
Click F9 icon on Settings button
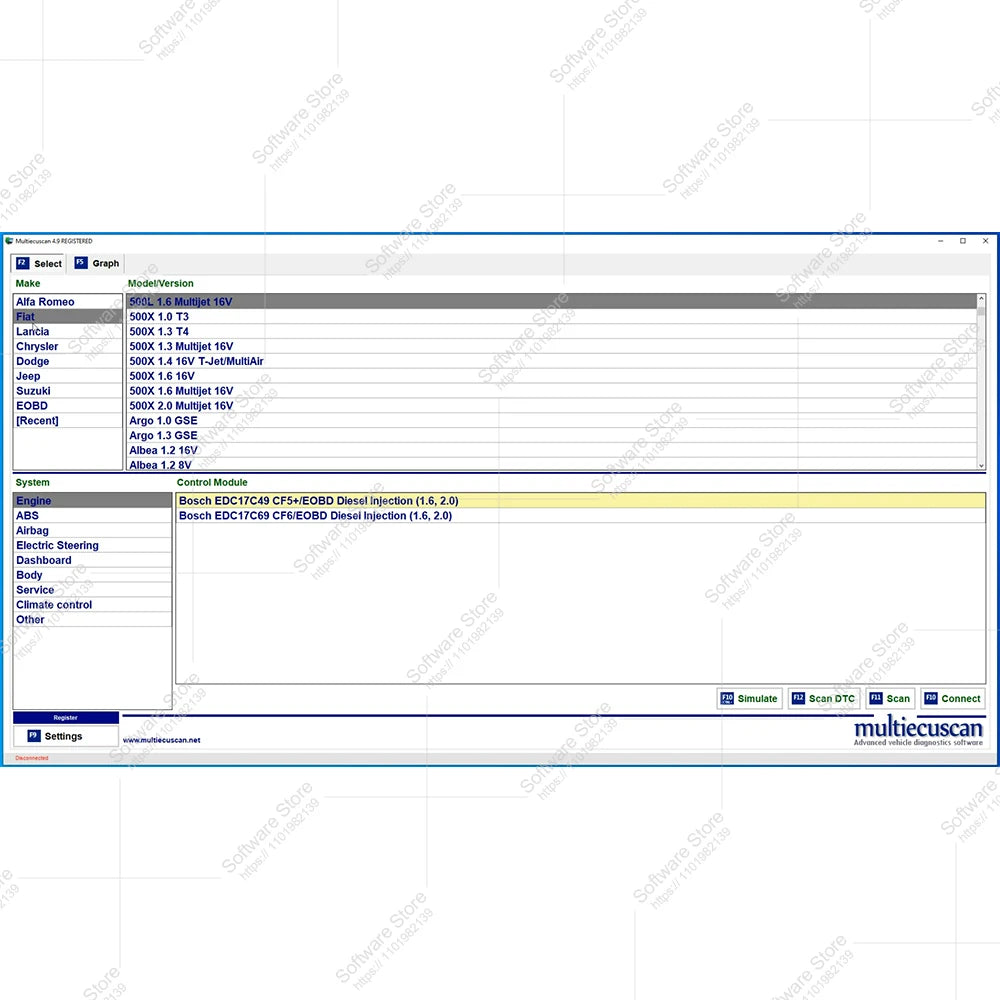(34, 735)
